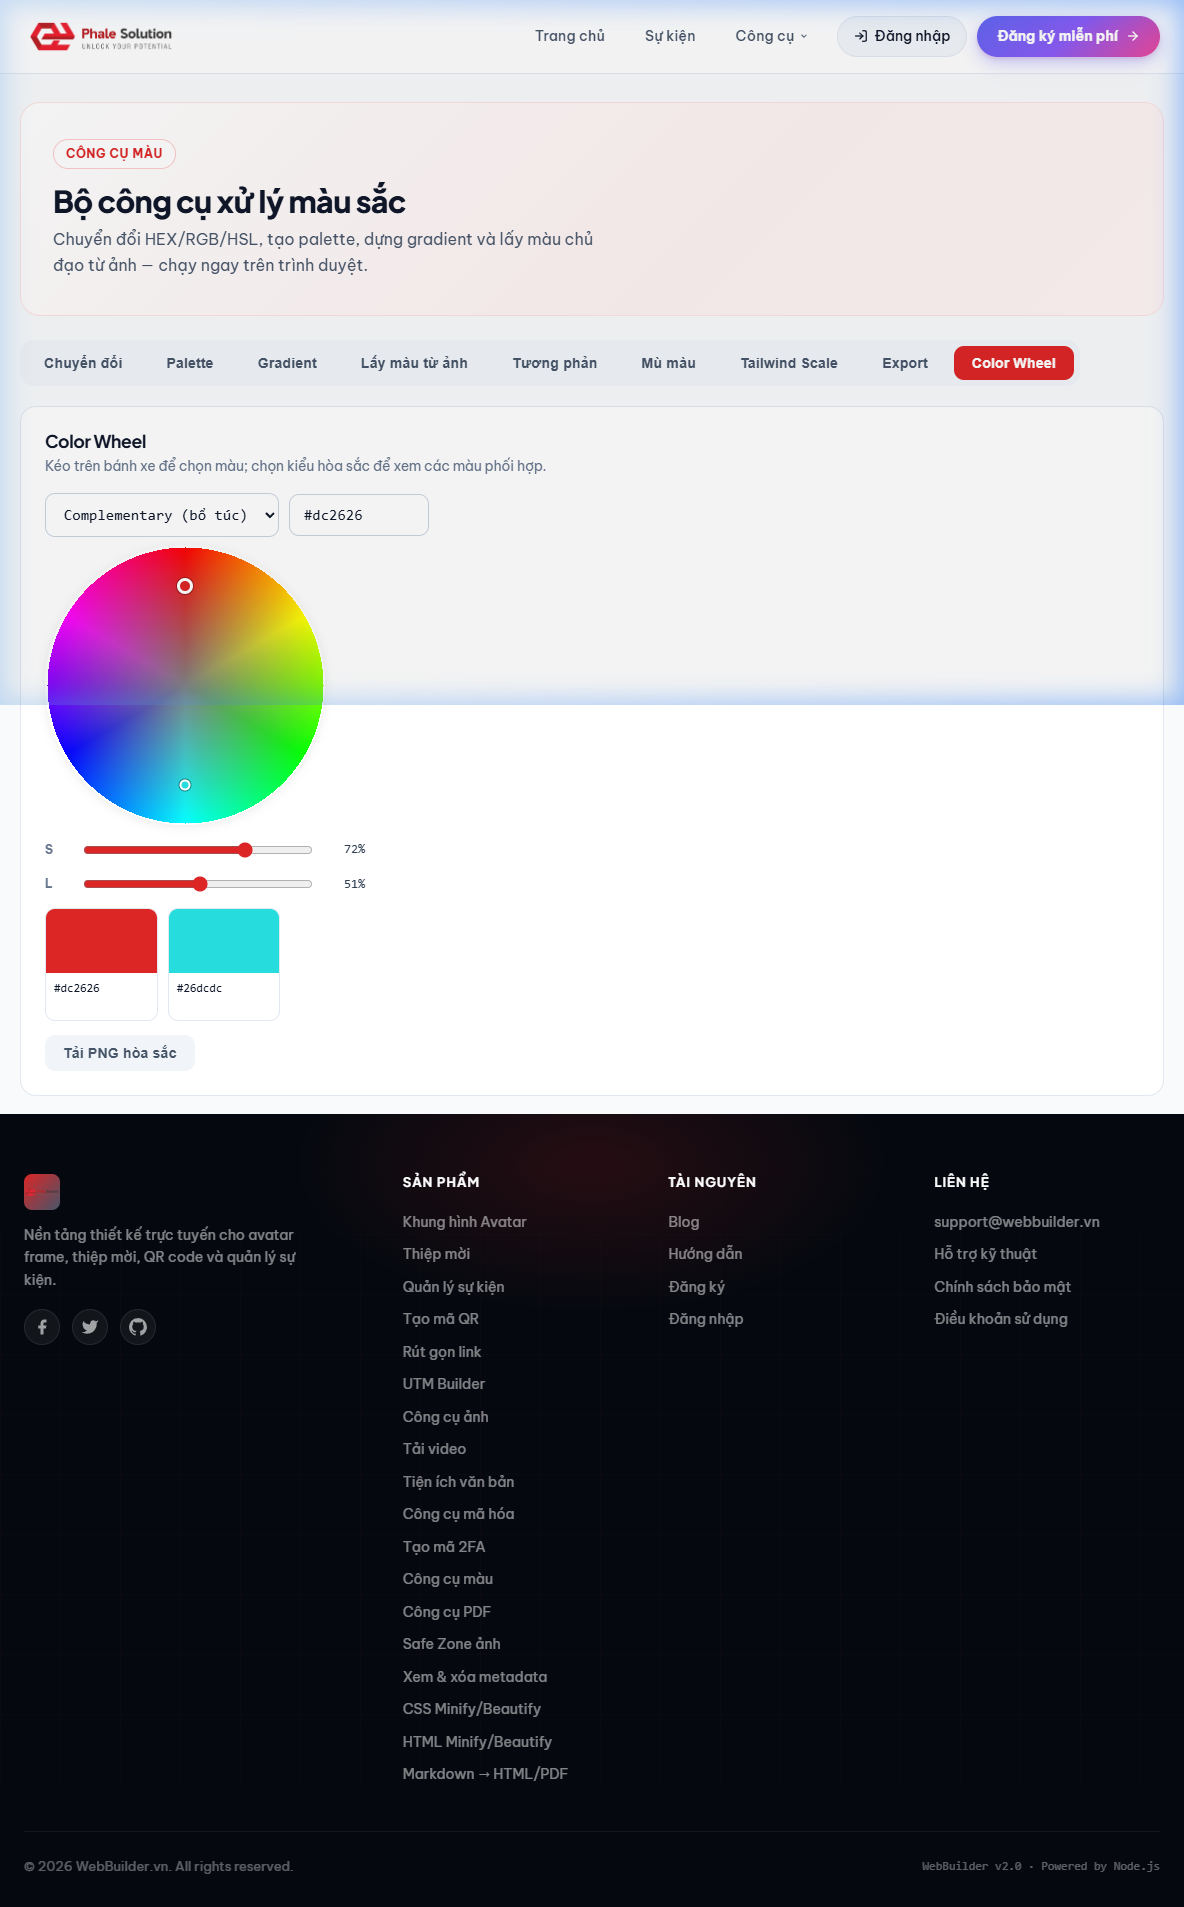Select the cyan #26dcdc swatch
This screenshot has height=1907, width=1184.
point(224,964)
